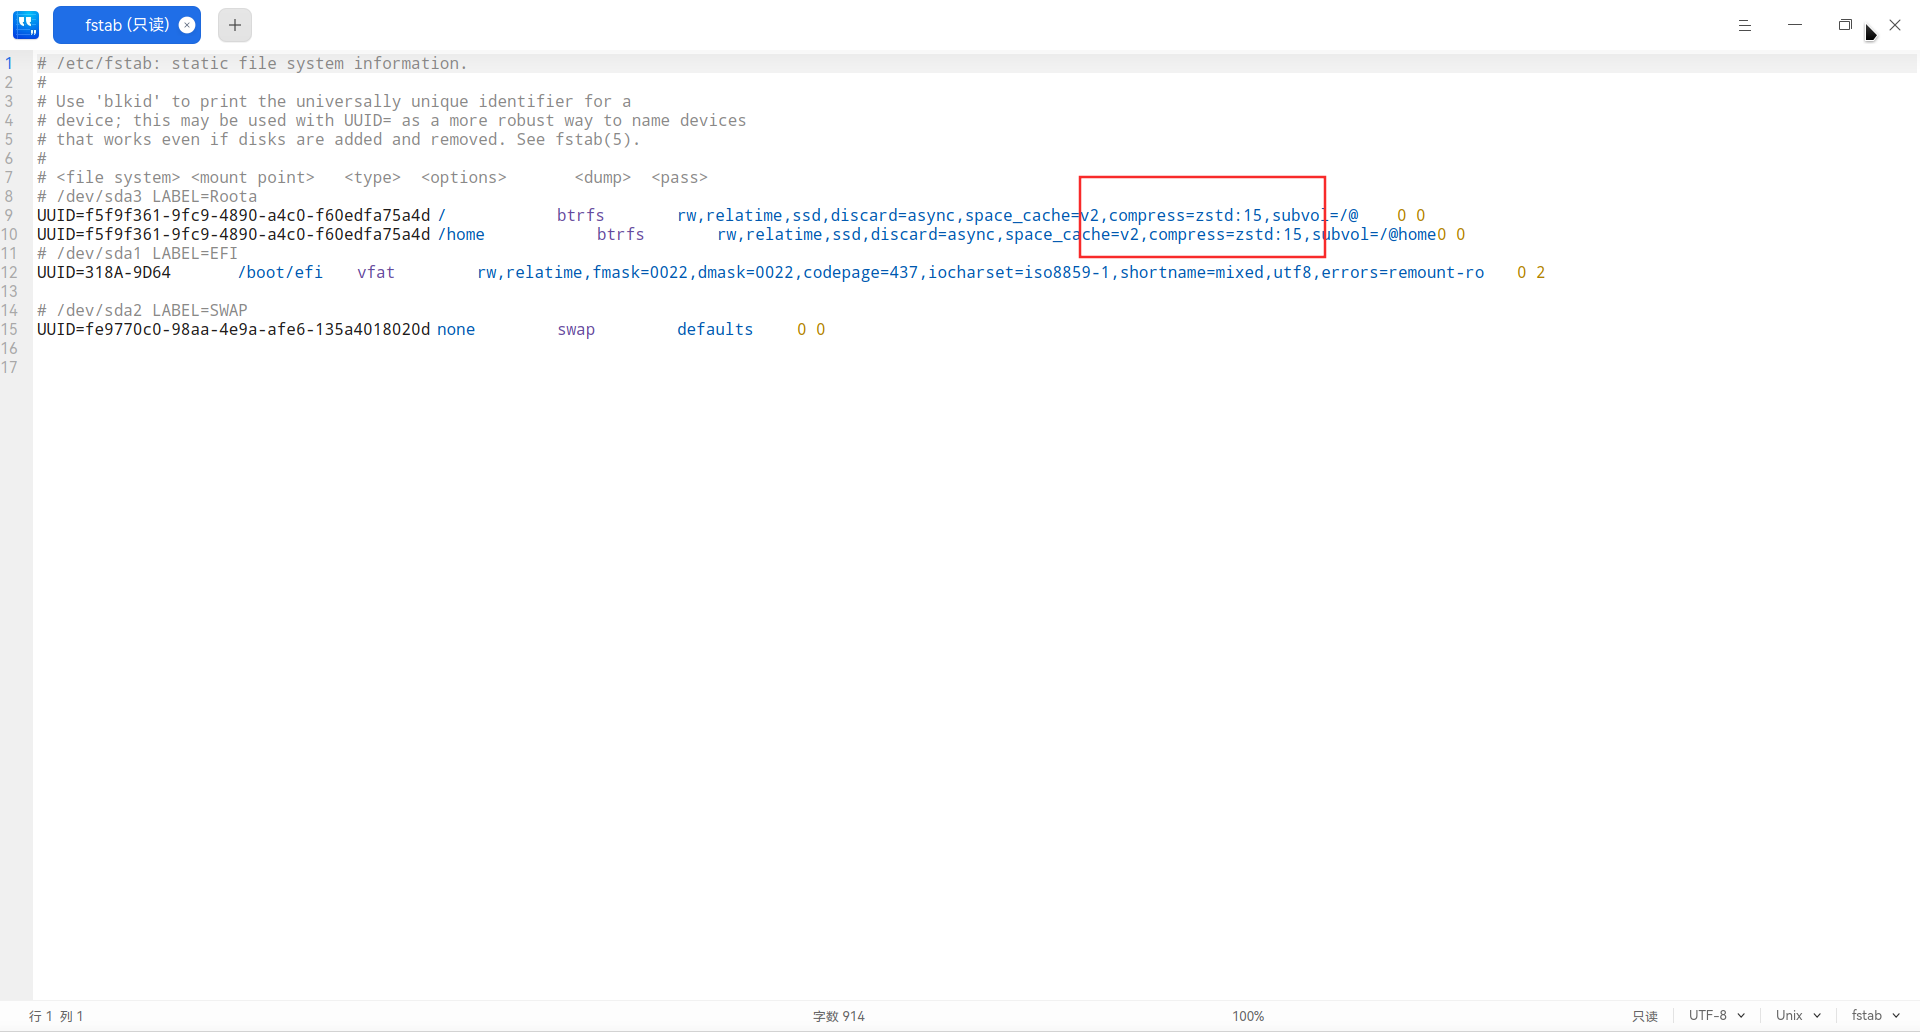Click the 100% zoom level indicator
The width and height of the screenshot is (1920, 1032).
(x=1248, y=1016)
